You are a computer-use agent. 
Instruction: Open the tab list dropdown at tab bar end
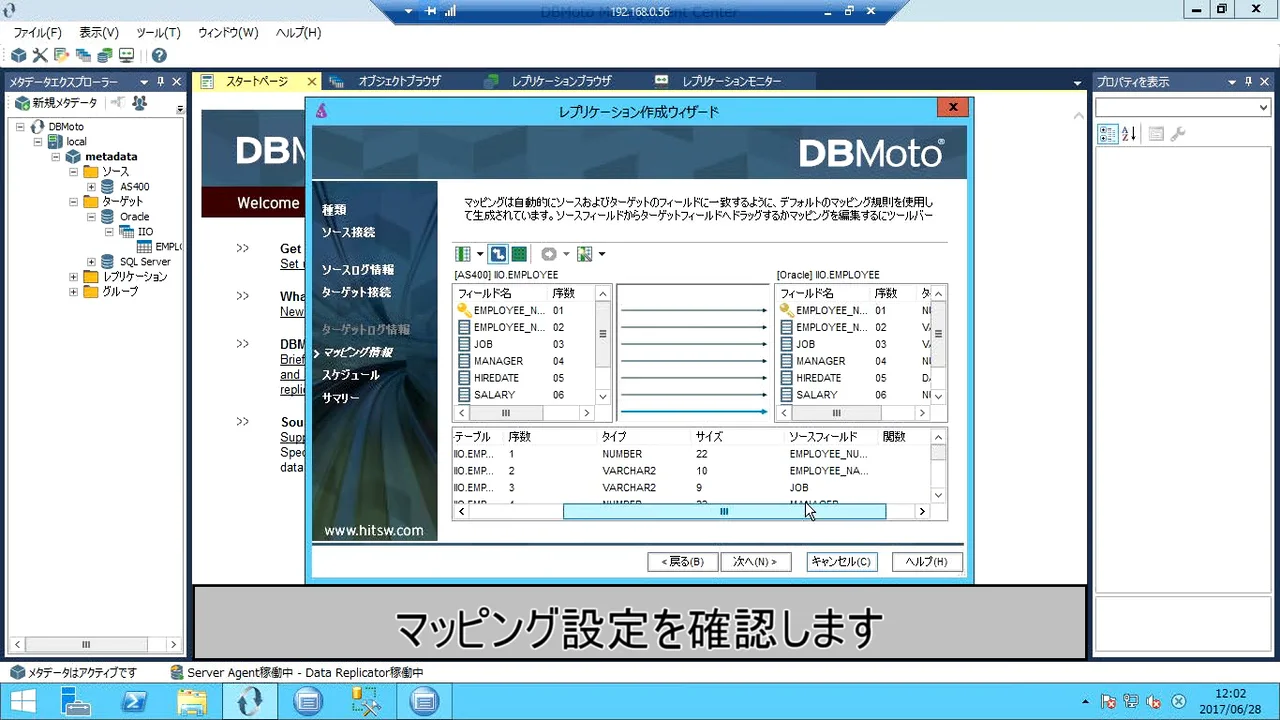click(1078, 83)
